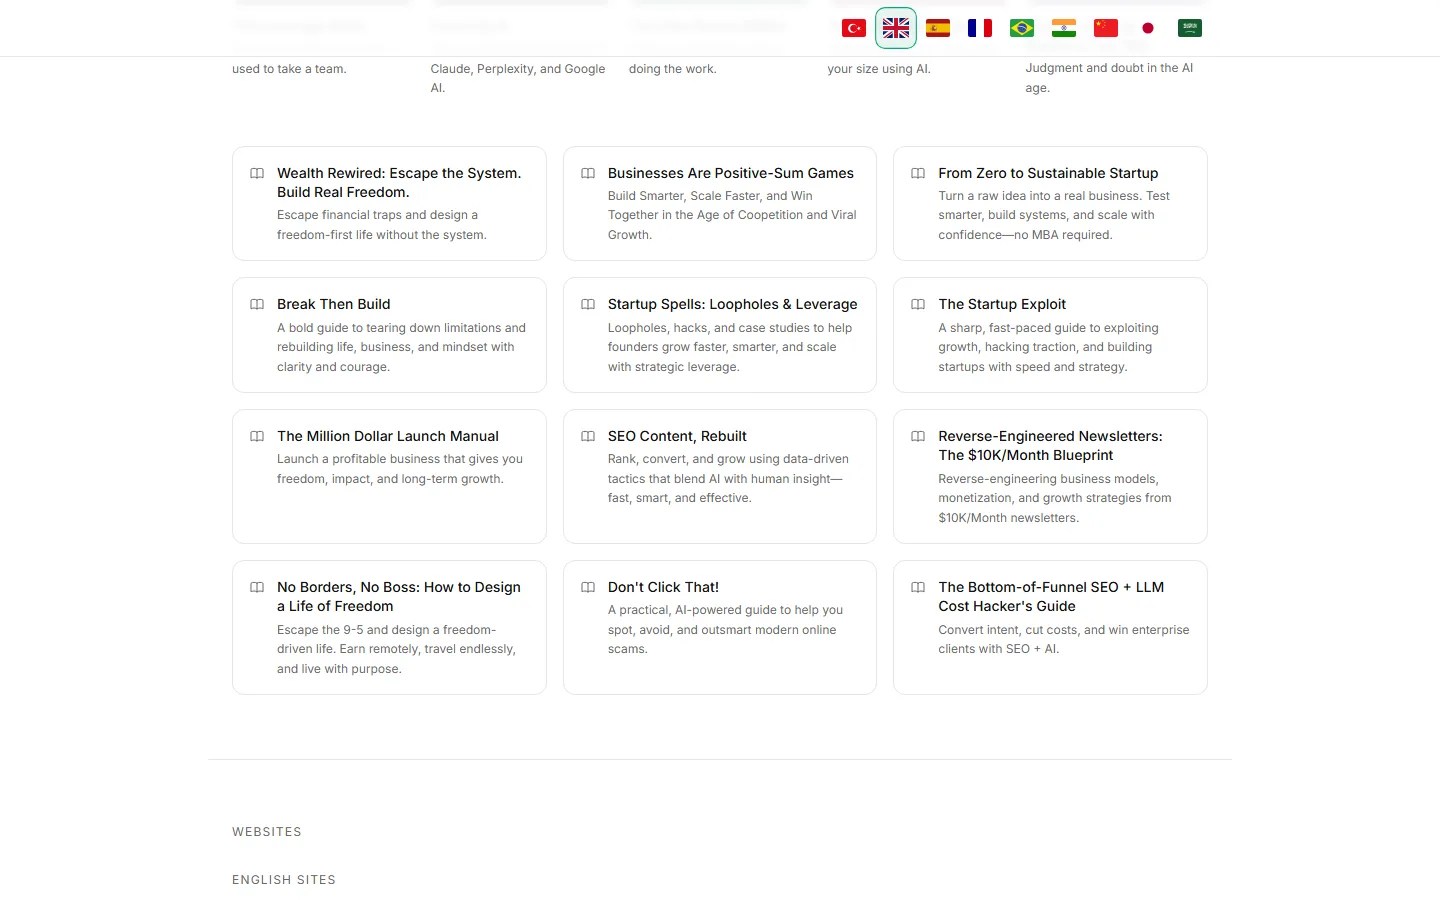Viewport: 1440px width, 900px height.
Task: Click the text 'used to take a team.'
Action: (289, 69)
